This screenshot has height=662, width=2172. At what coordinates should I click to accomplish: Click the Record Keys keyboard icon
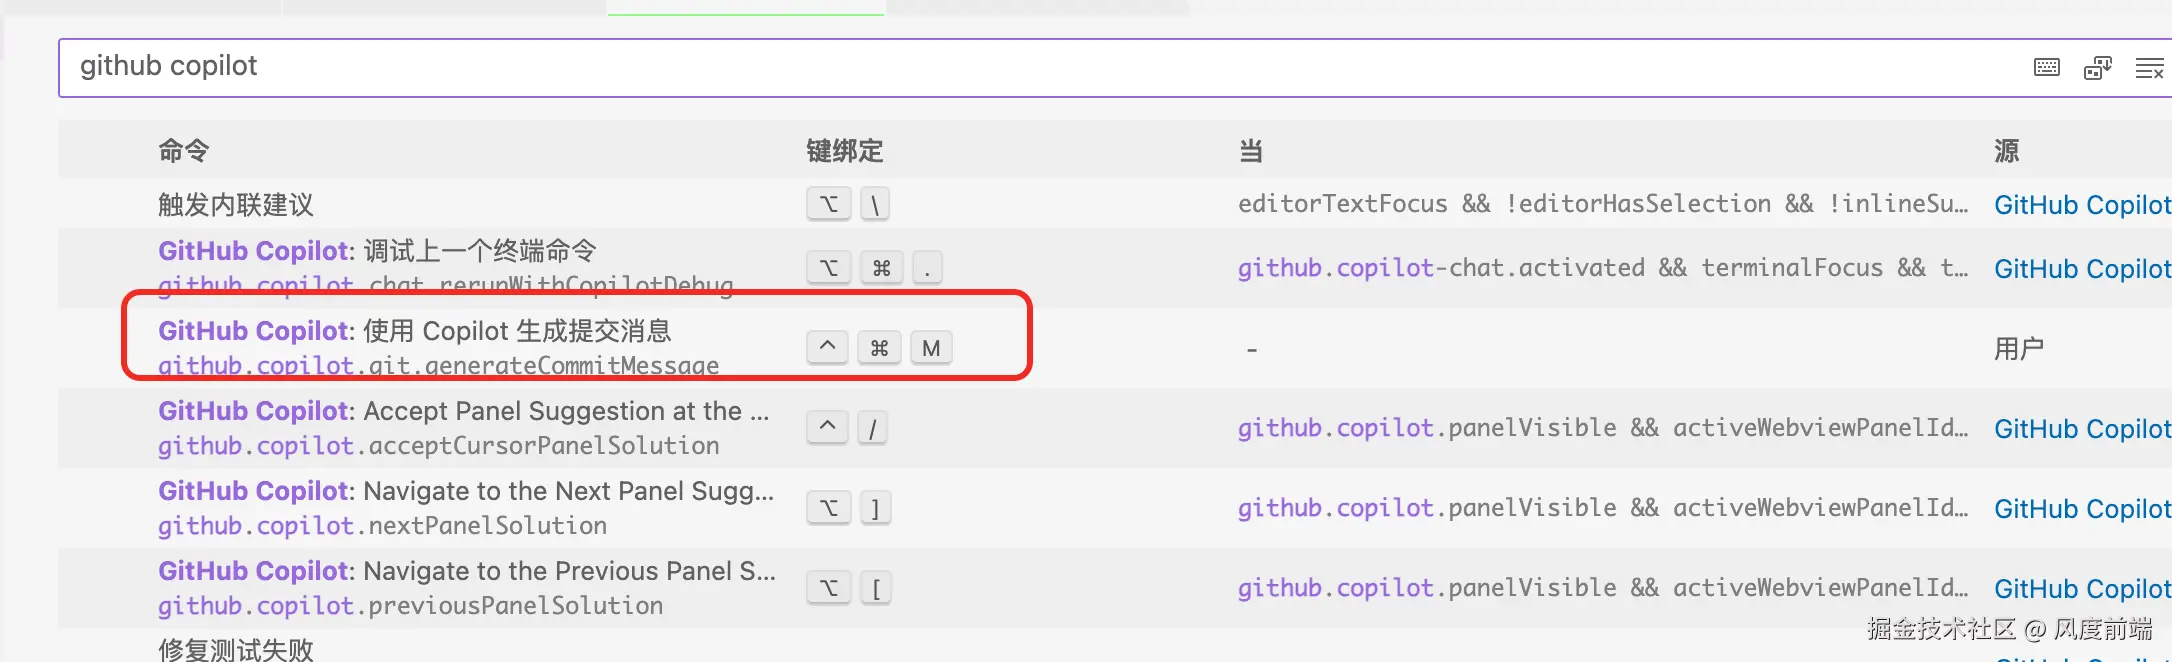[x=2047, y=68]
